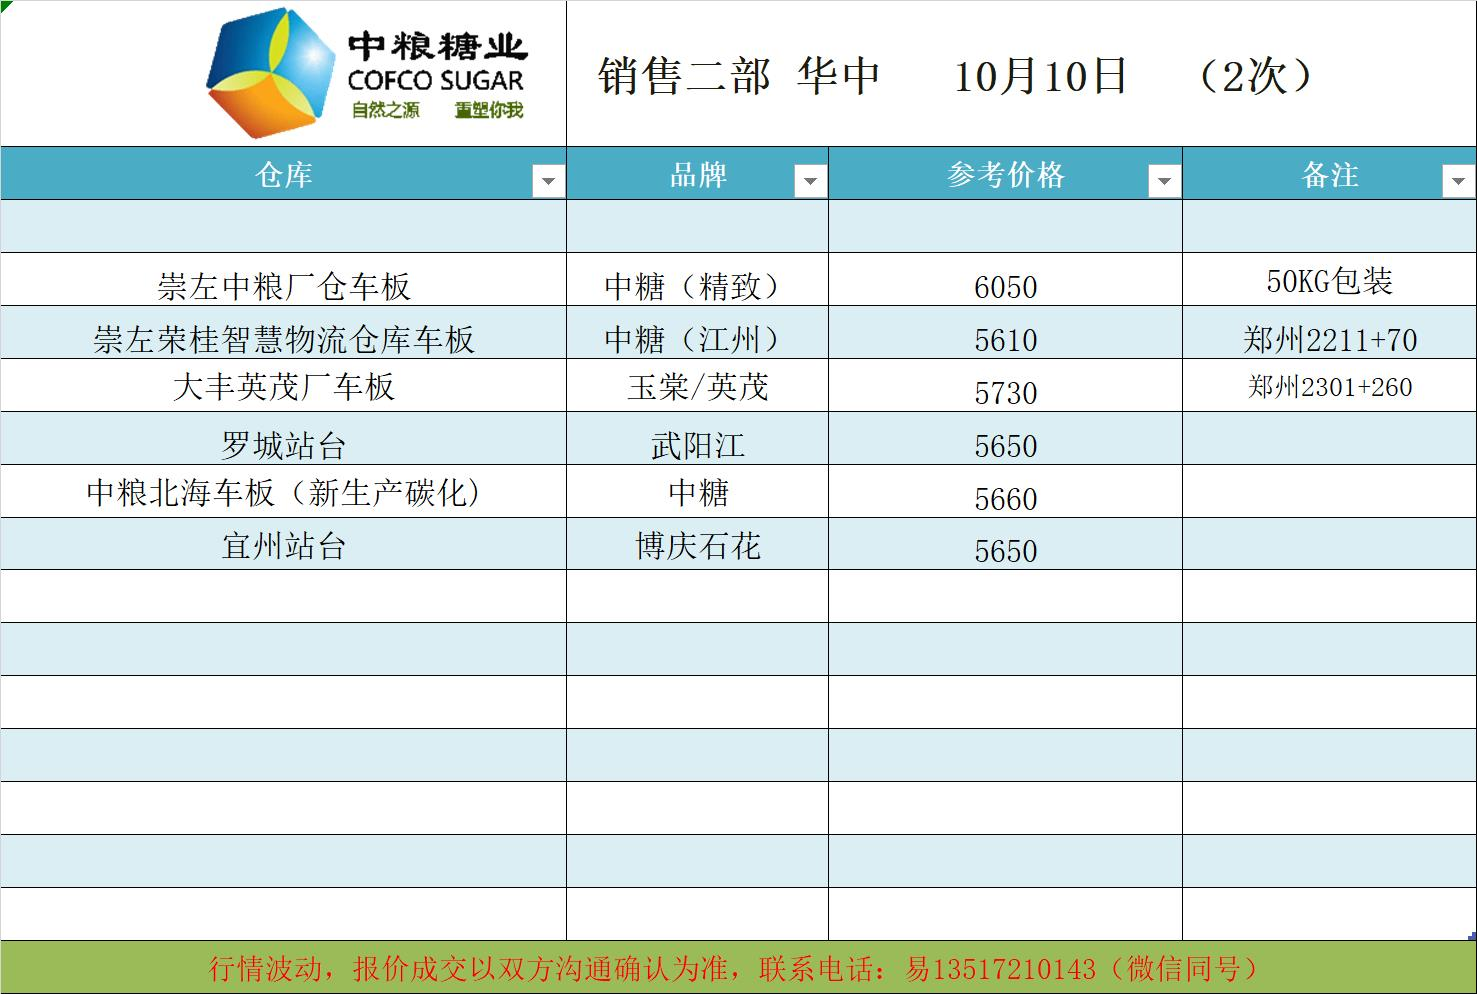Select cell 宜州站台
This screenshot has width=1477, height=994.
(284, 546)
